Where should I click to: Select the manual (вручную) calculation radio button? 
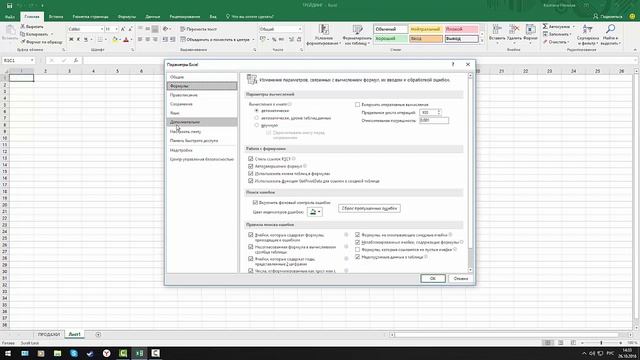(257, 125)
